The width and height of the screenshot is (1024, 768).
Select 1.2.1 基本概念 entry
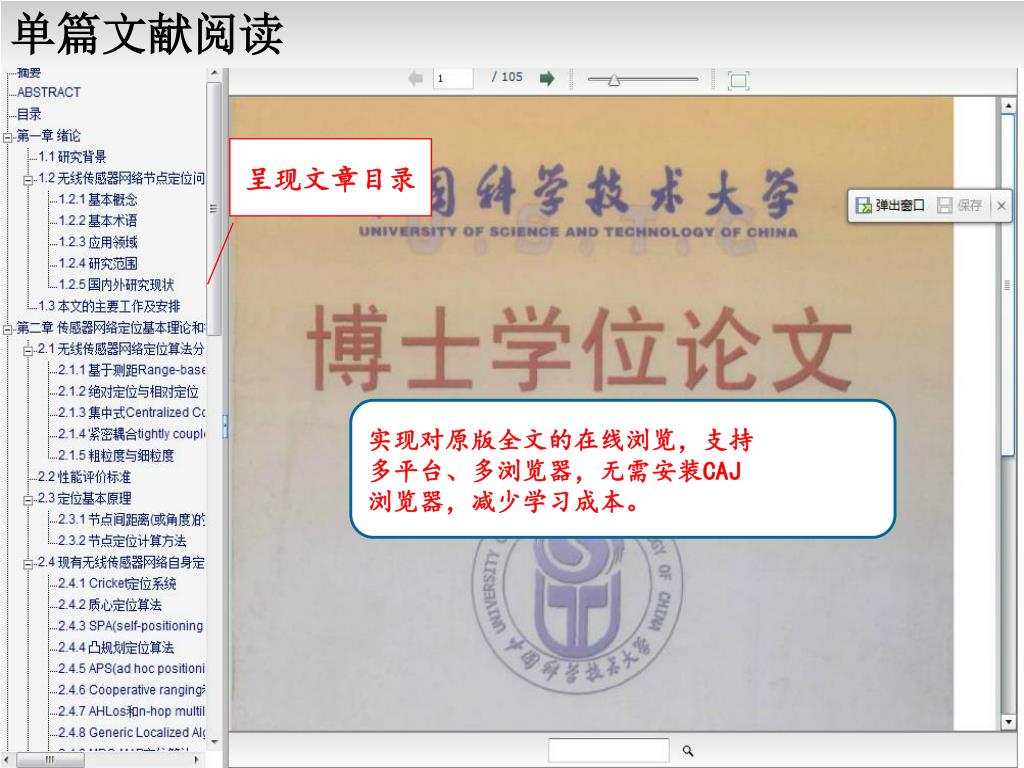tap(98, 199)
